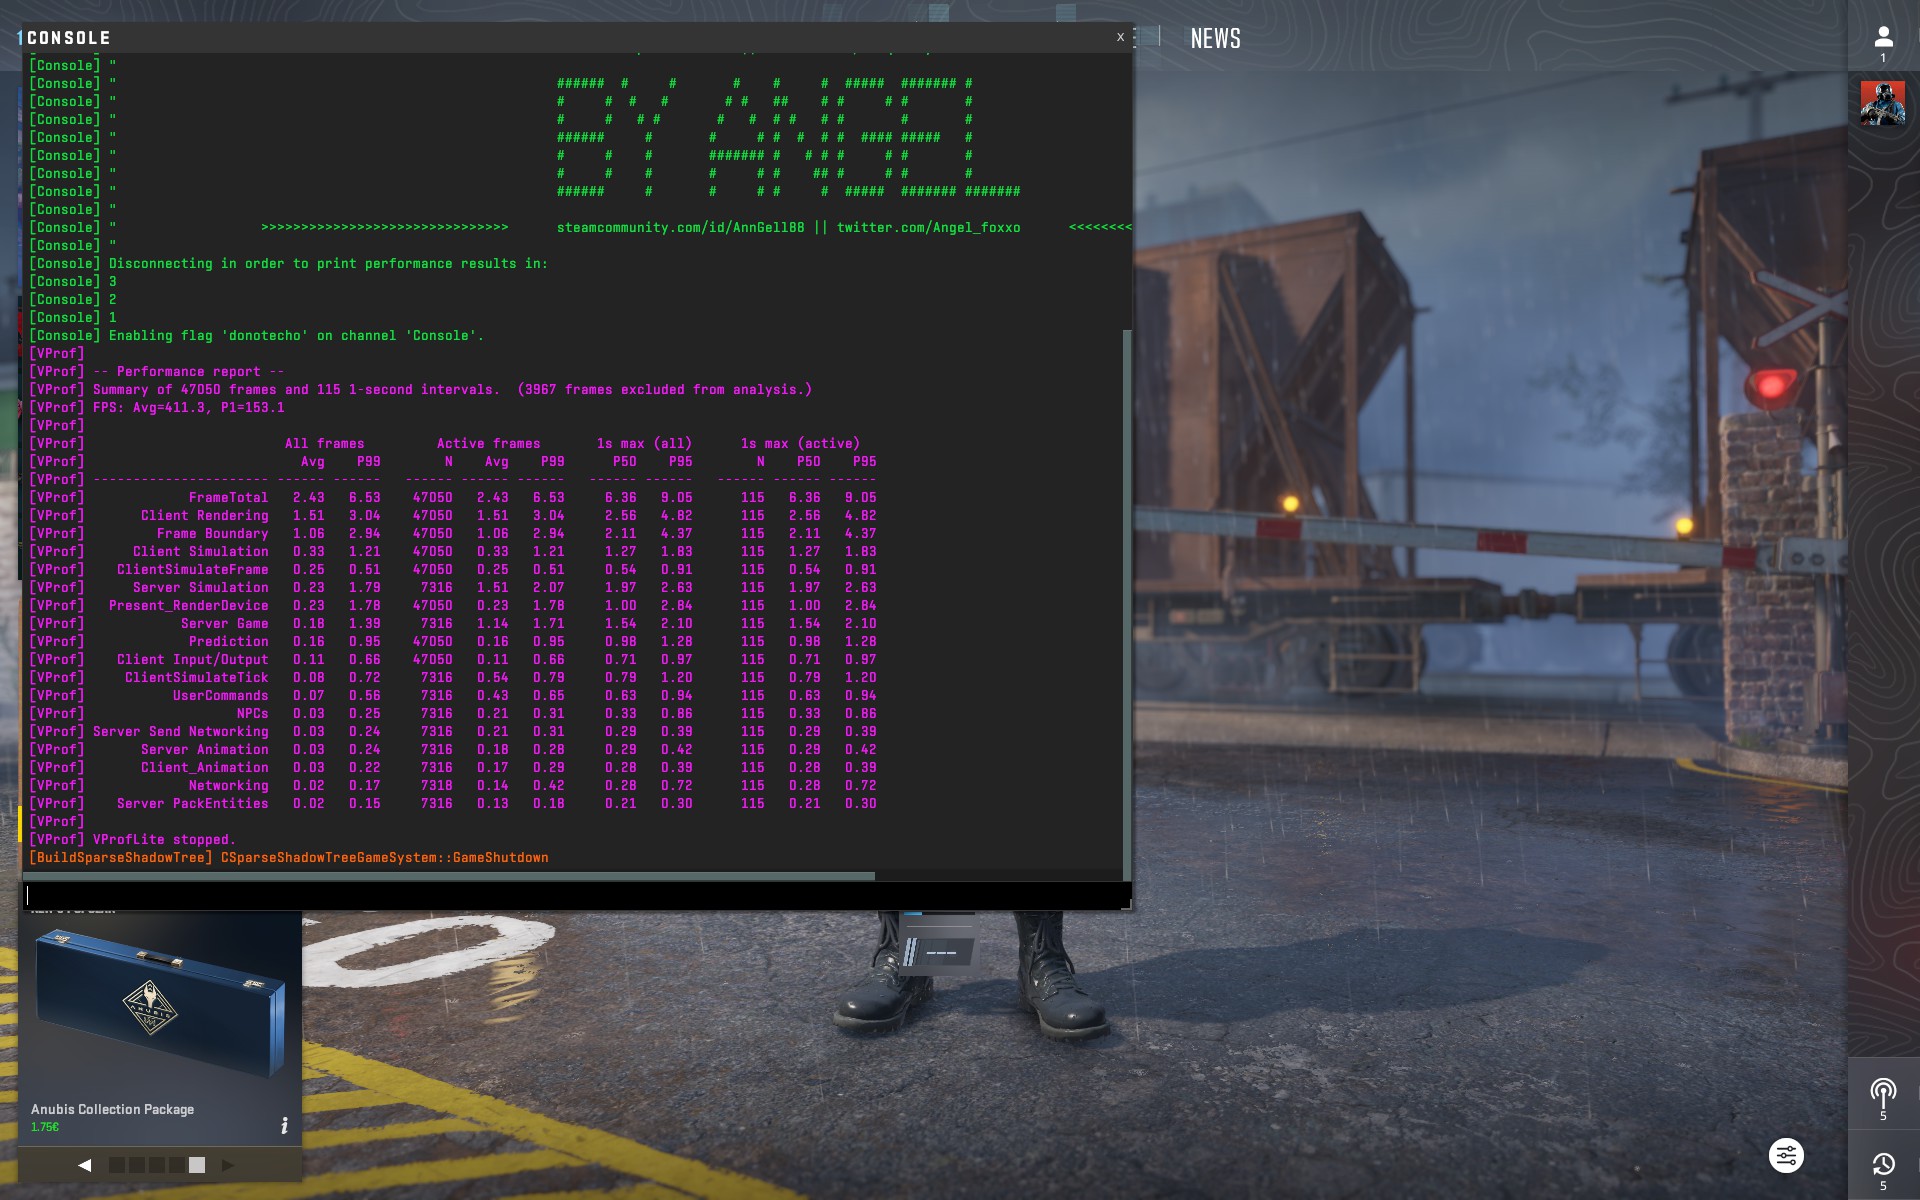Click the "ClientSimulateFrame" row label
Screen dimensions: 1920x1200
(193, 570)
